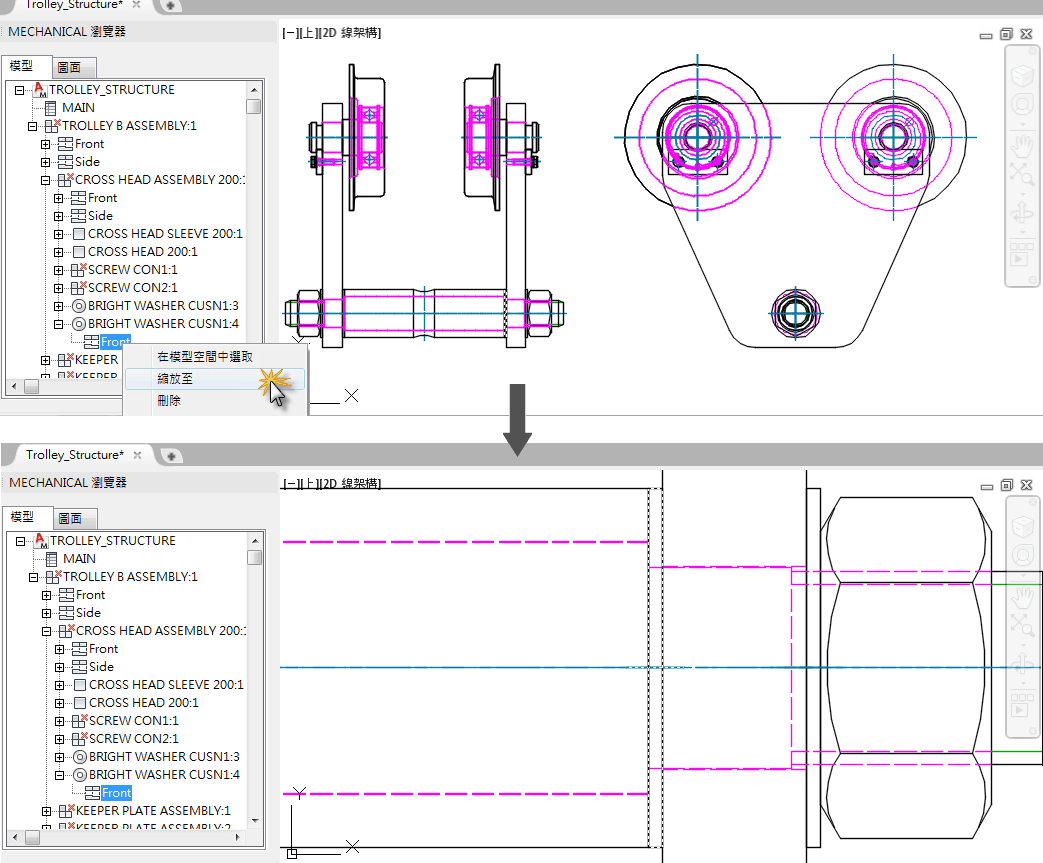Expand CROSS HEAD SLEEVE 200:1 in lower tree
This screenshot has height=863, width=1043.
coord(60,685)
